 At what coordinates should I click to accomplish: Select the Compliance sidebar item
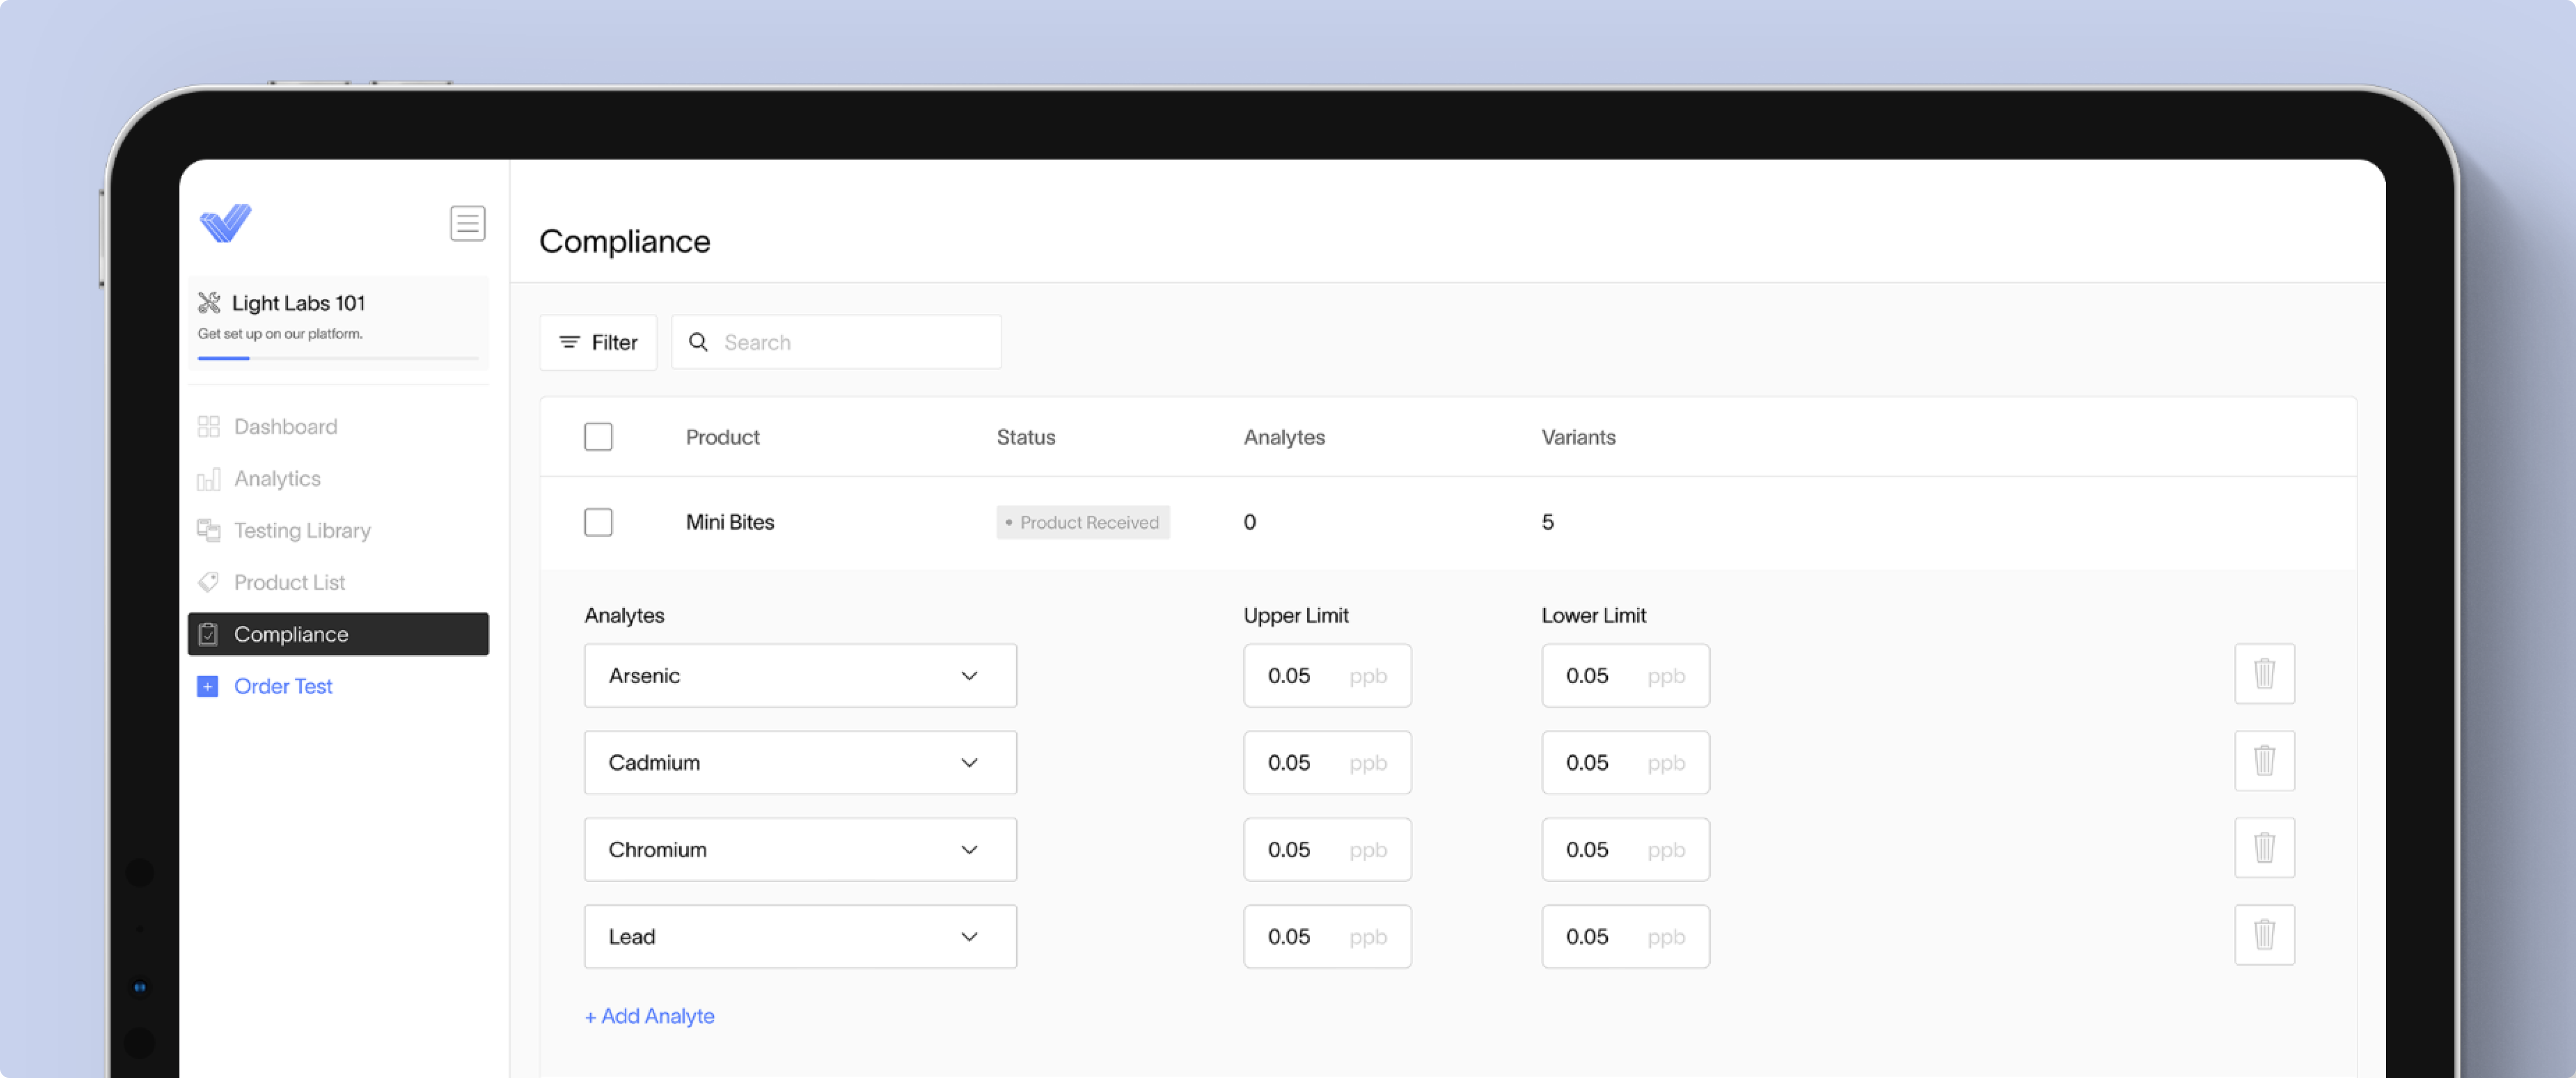pyautogui.click(x=338, y=634)
